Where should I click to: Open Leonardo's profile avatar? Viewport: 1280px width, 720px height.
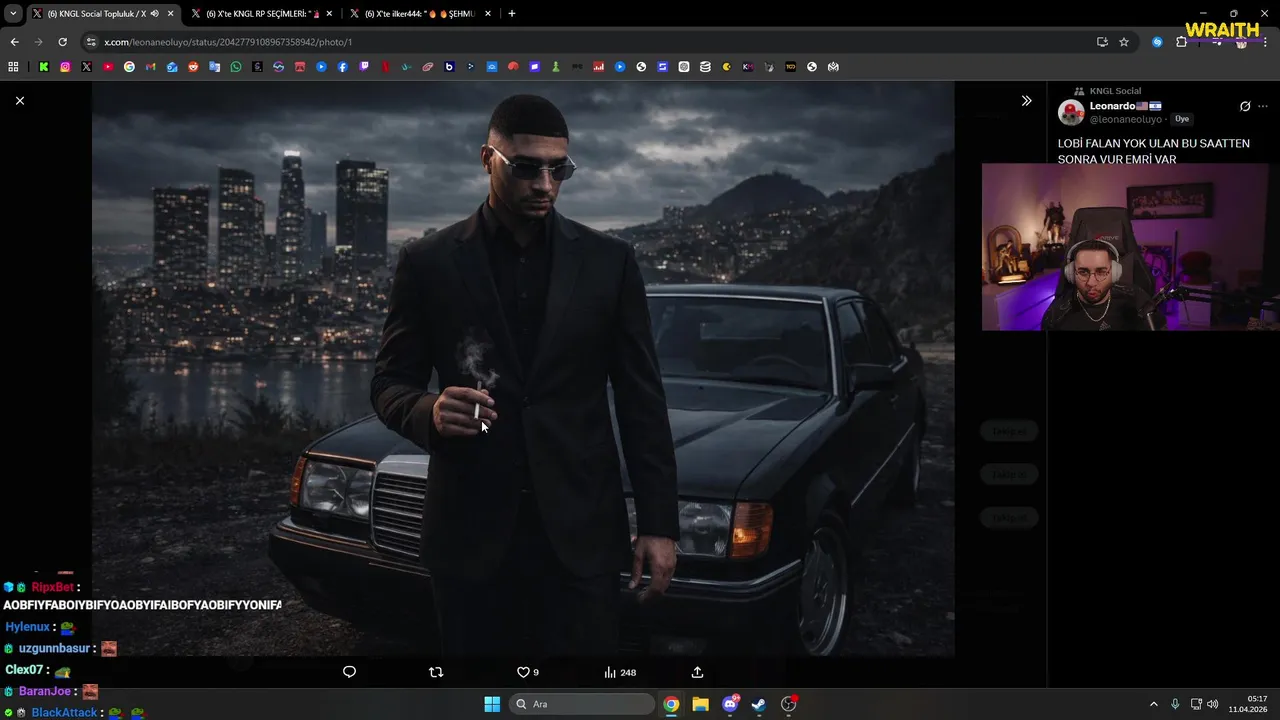pos(1071,112)
